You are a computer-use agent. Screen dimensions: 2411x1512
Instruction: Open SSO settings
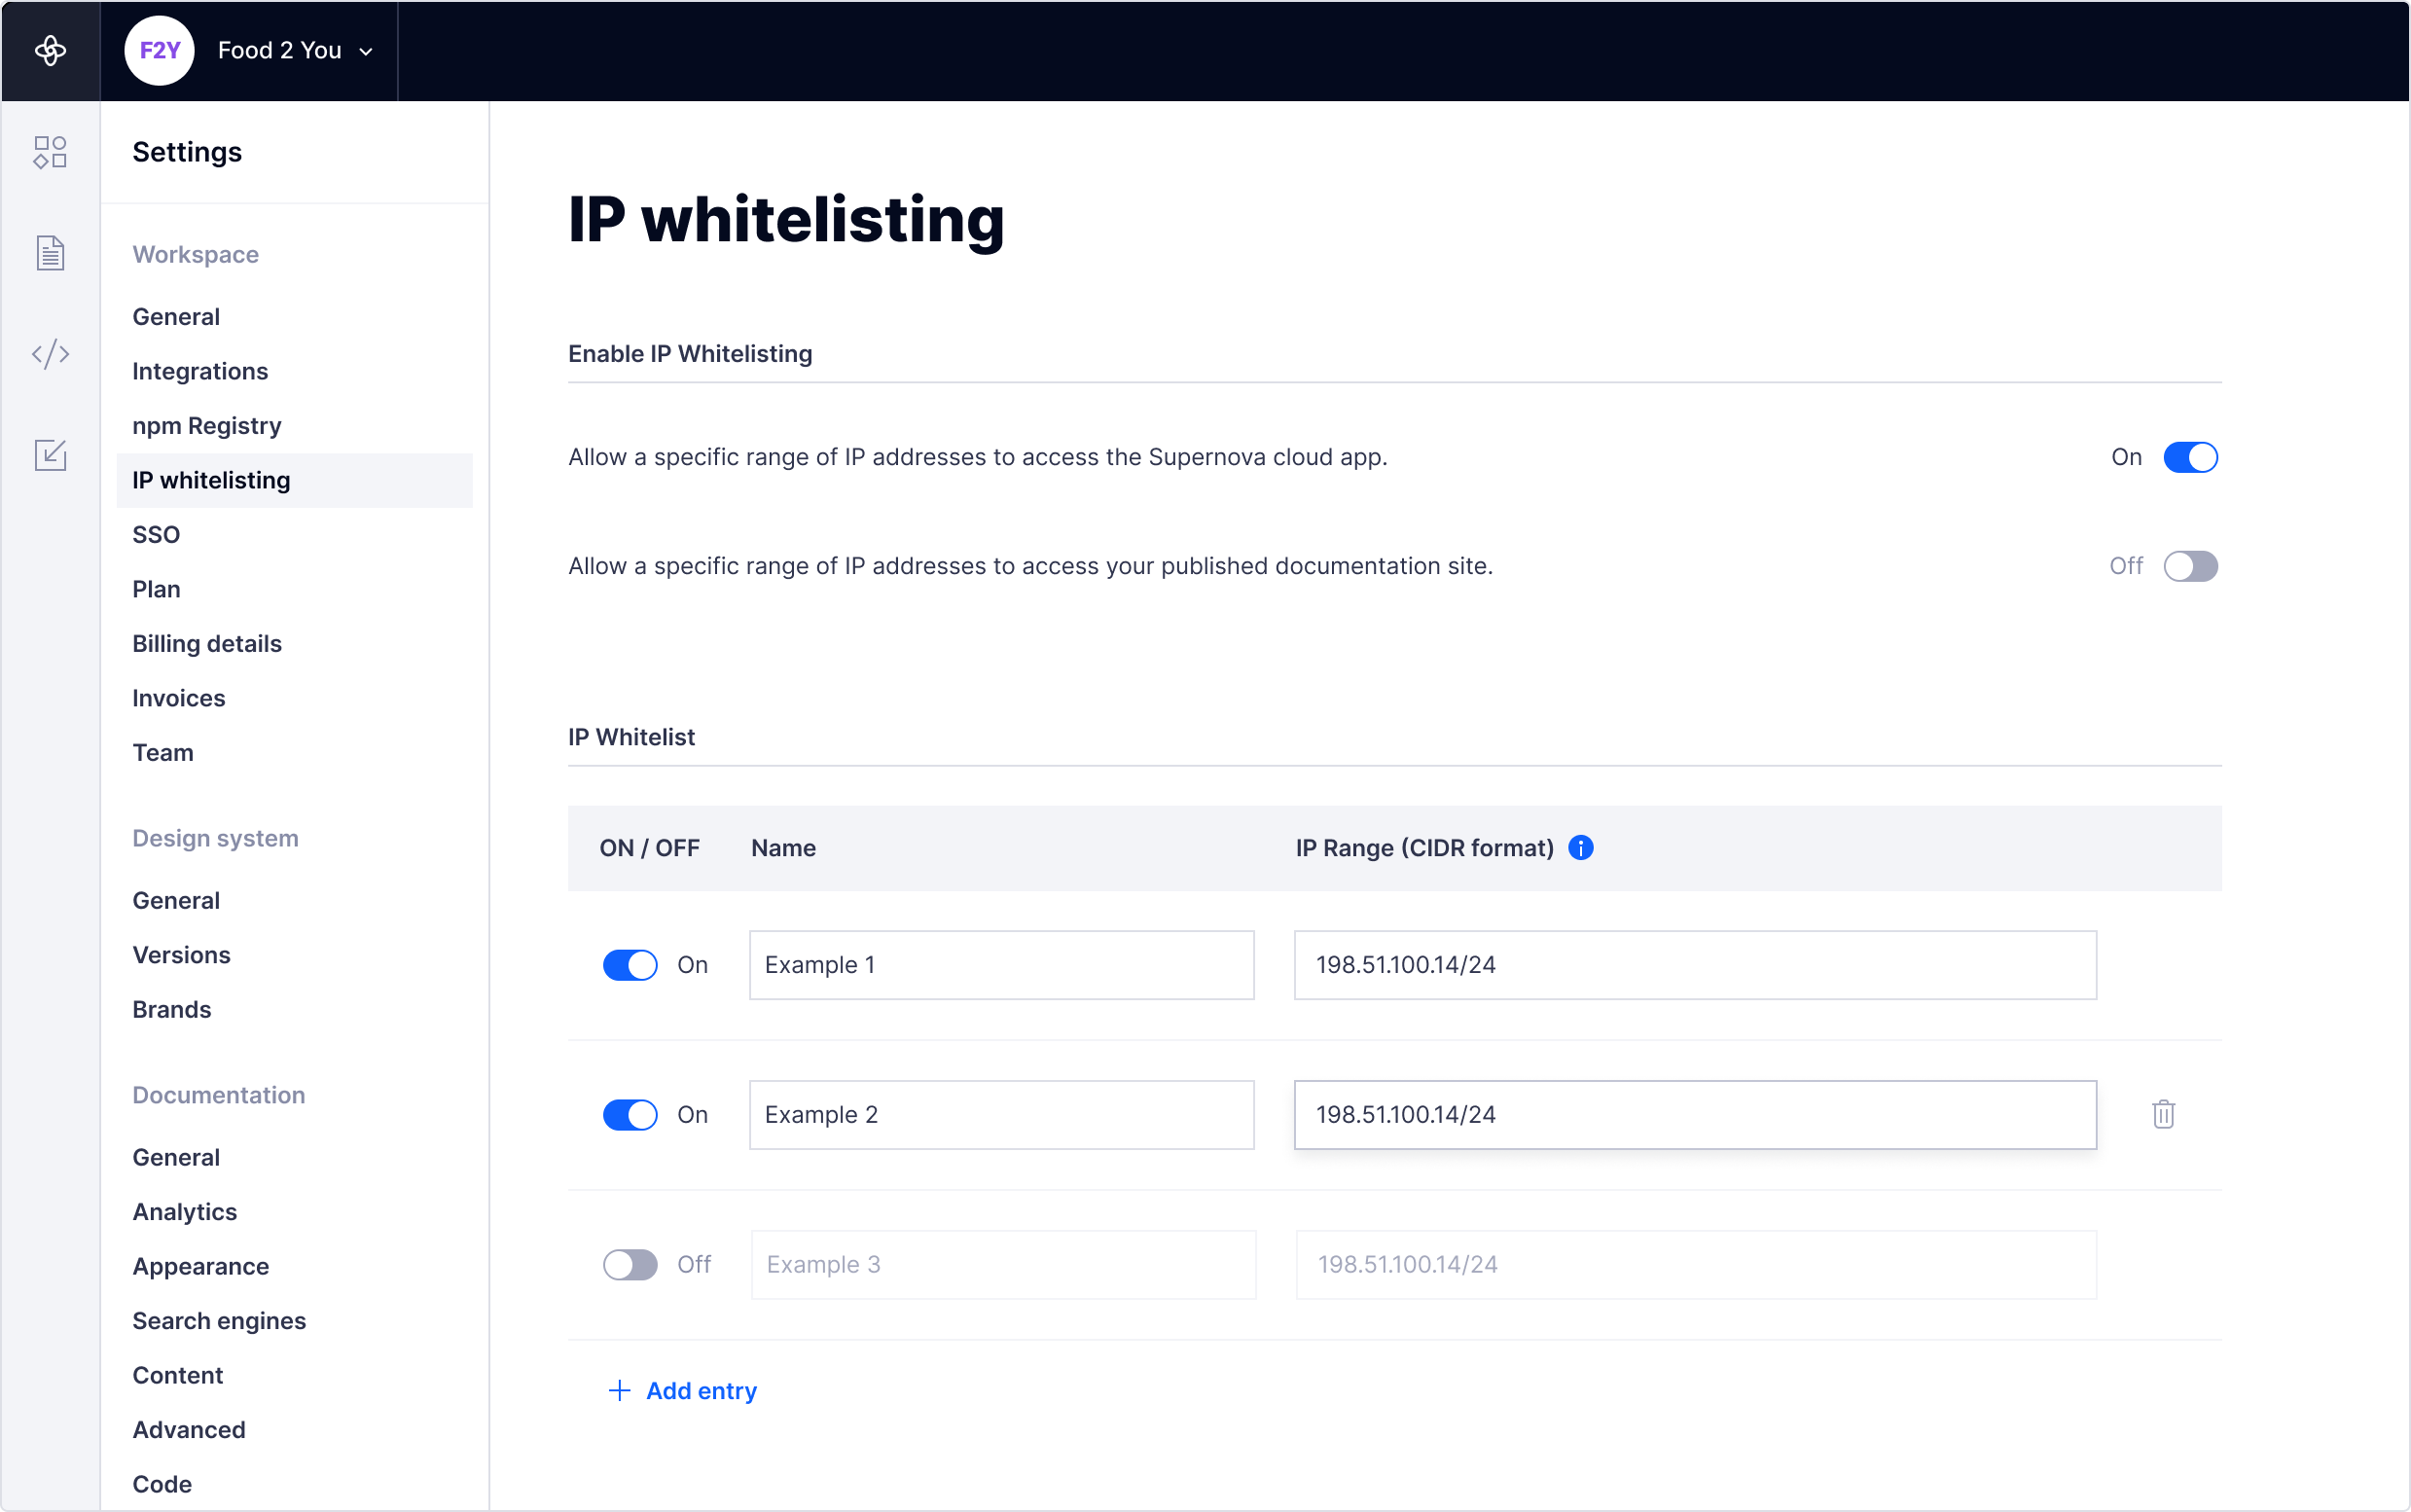157,534
